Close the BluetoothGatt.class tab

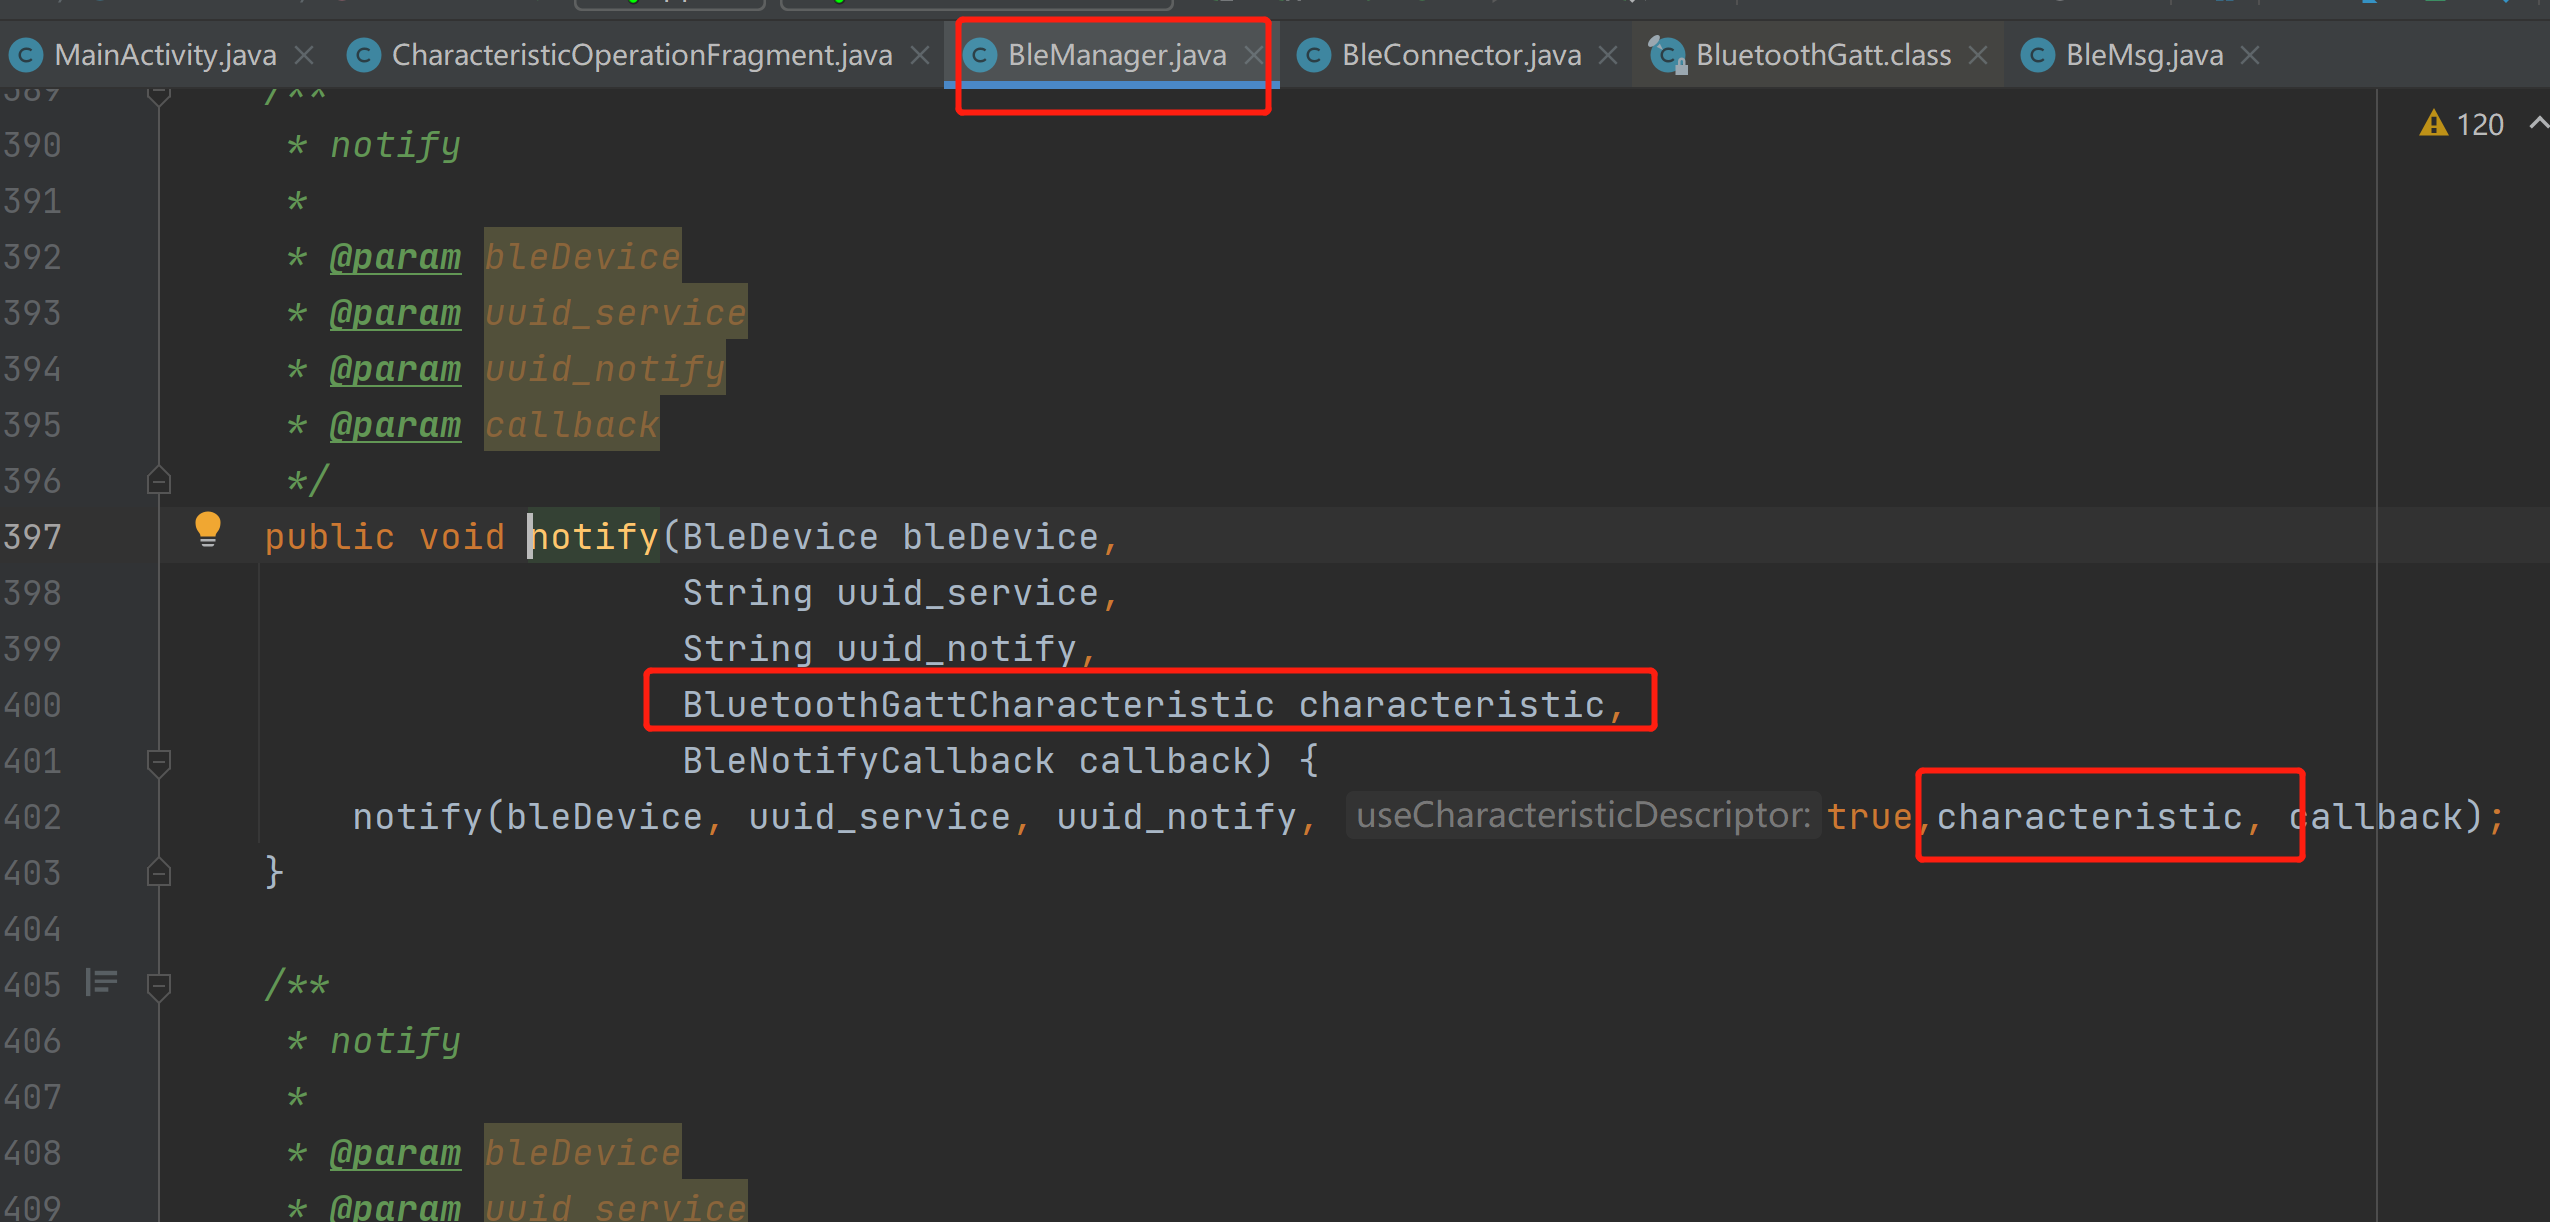(1977, 55)
